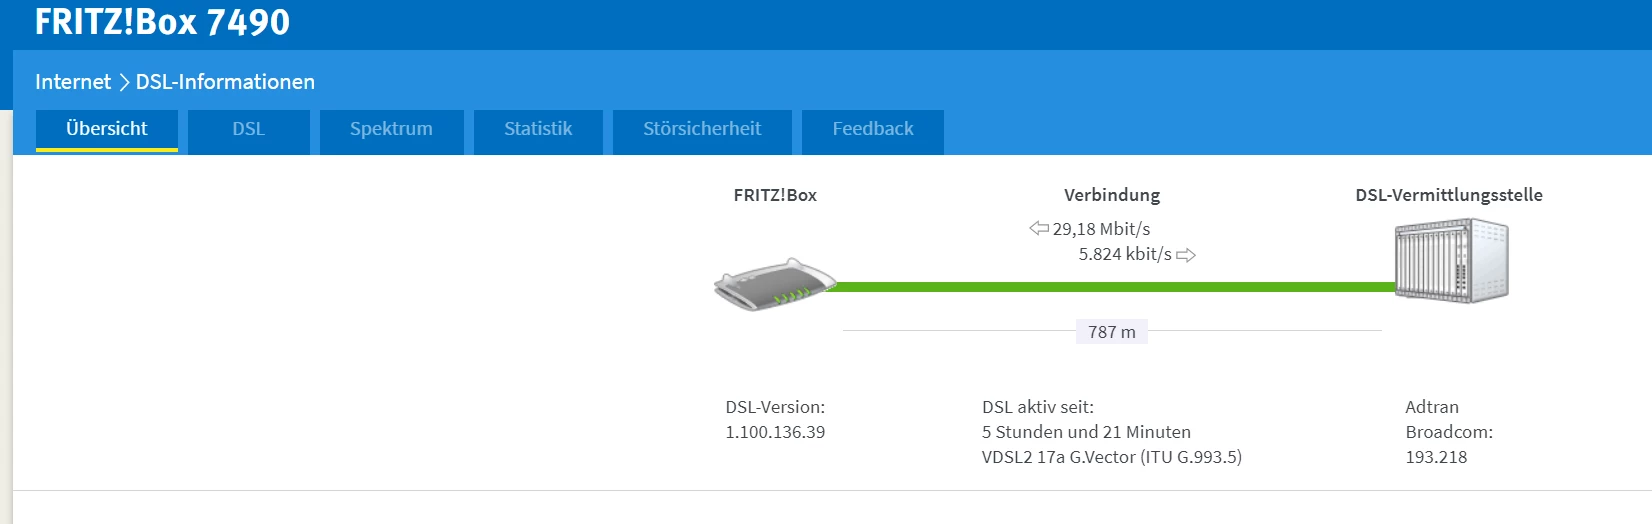Switch to the DSL tab
The image size is (1652, 524).
(249, 129)
